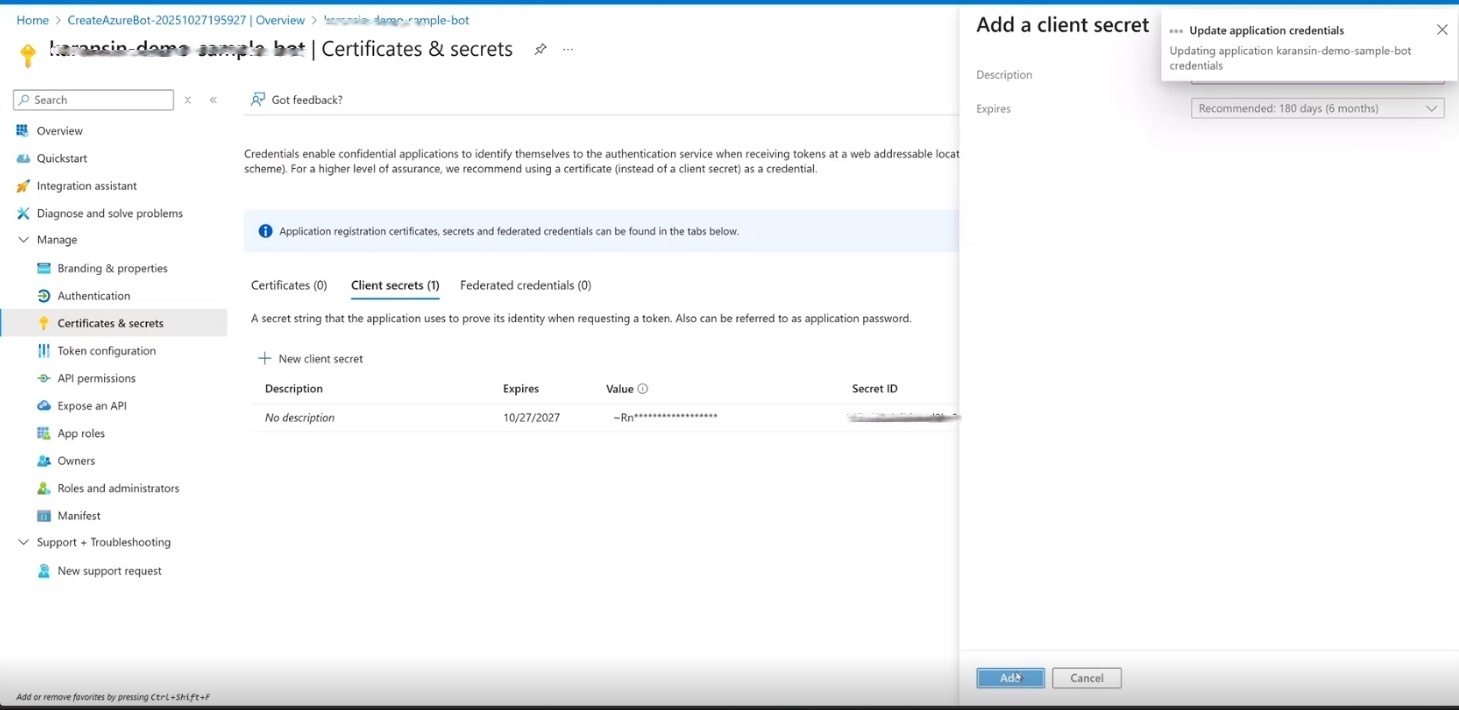Open the Manifest editor icon
Image resolution: width=1459 pixels, height=710 pixels.
[46, 515]
